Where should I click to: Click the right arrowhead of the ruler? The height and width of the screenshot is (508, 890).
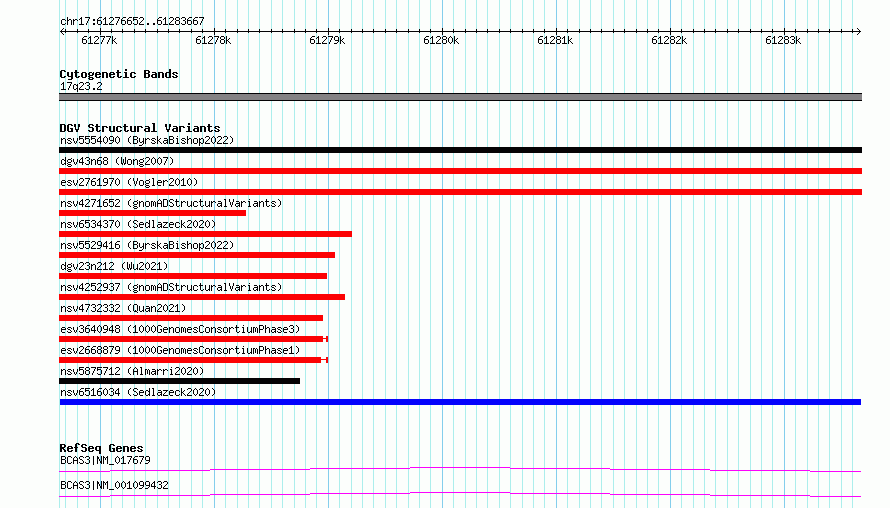(x=858, y=31)
